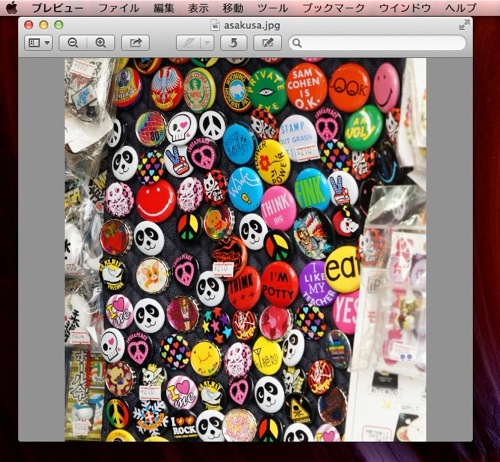
Task: Close the asakusa.jpg window
Action: [x=29, y=25]
